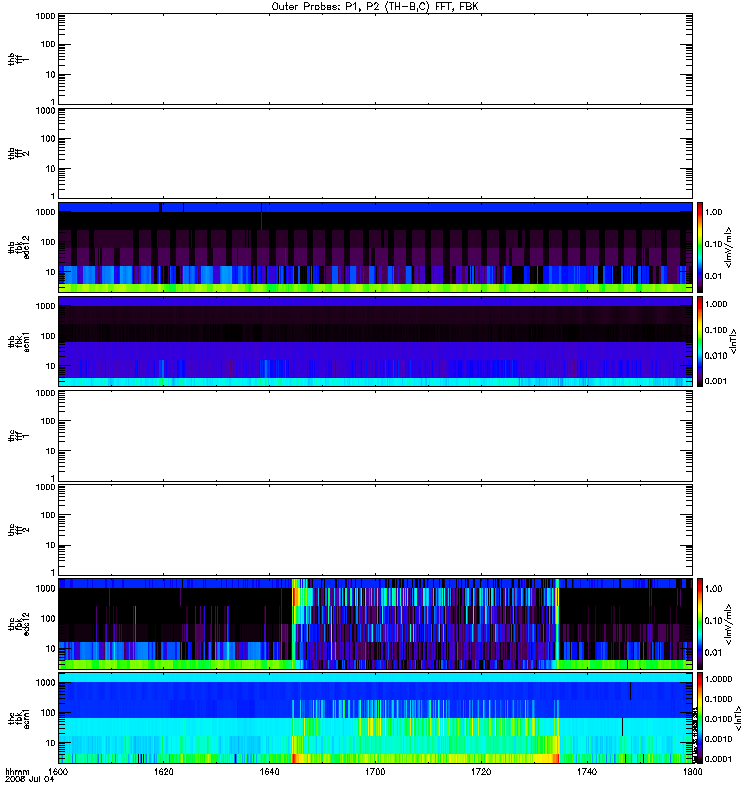
Task: Click the 1700 time axis label
Action: [375, 771]
